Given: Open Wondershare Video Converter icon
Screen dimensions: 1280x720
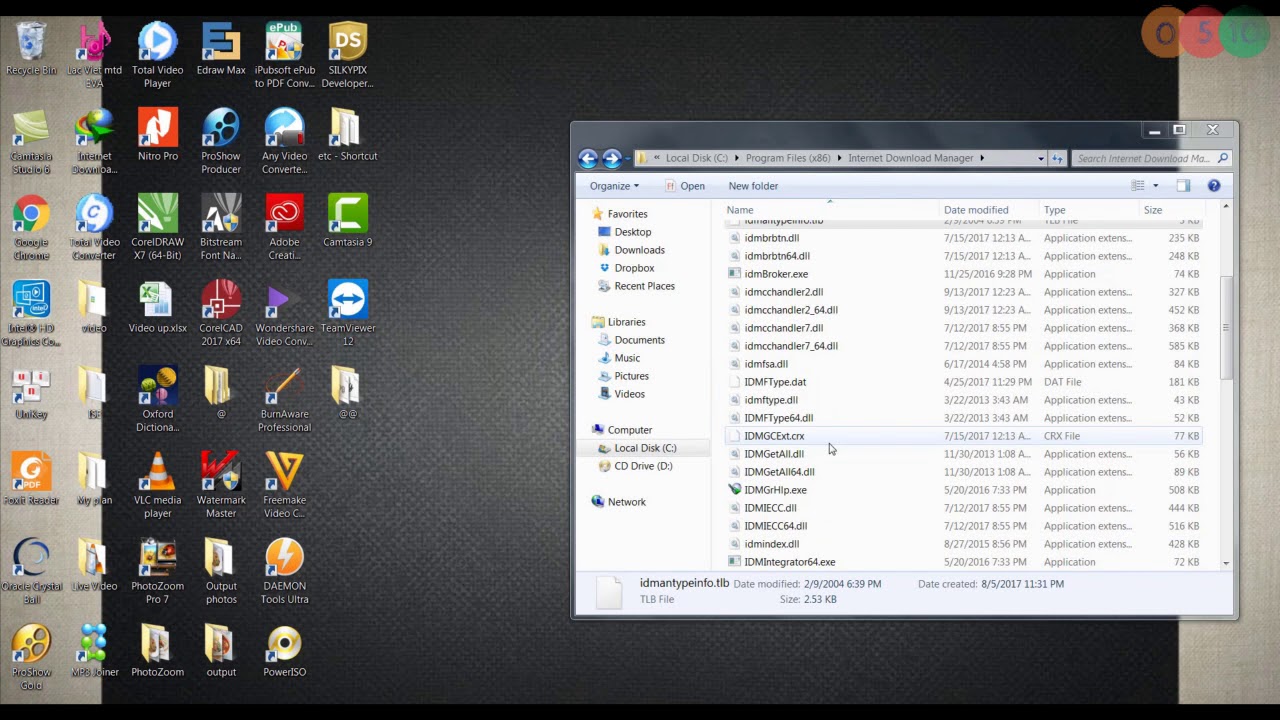Looking at the screenshot, I should tap(284, 313).
